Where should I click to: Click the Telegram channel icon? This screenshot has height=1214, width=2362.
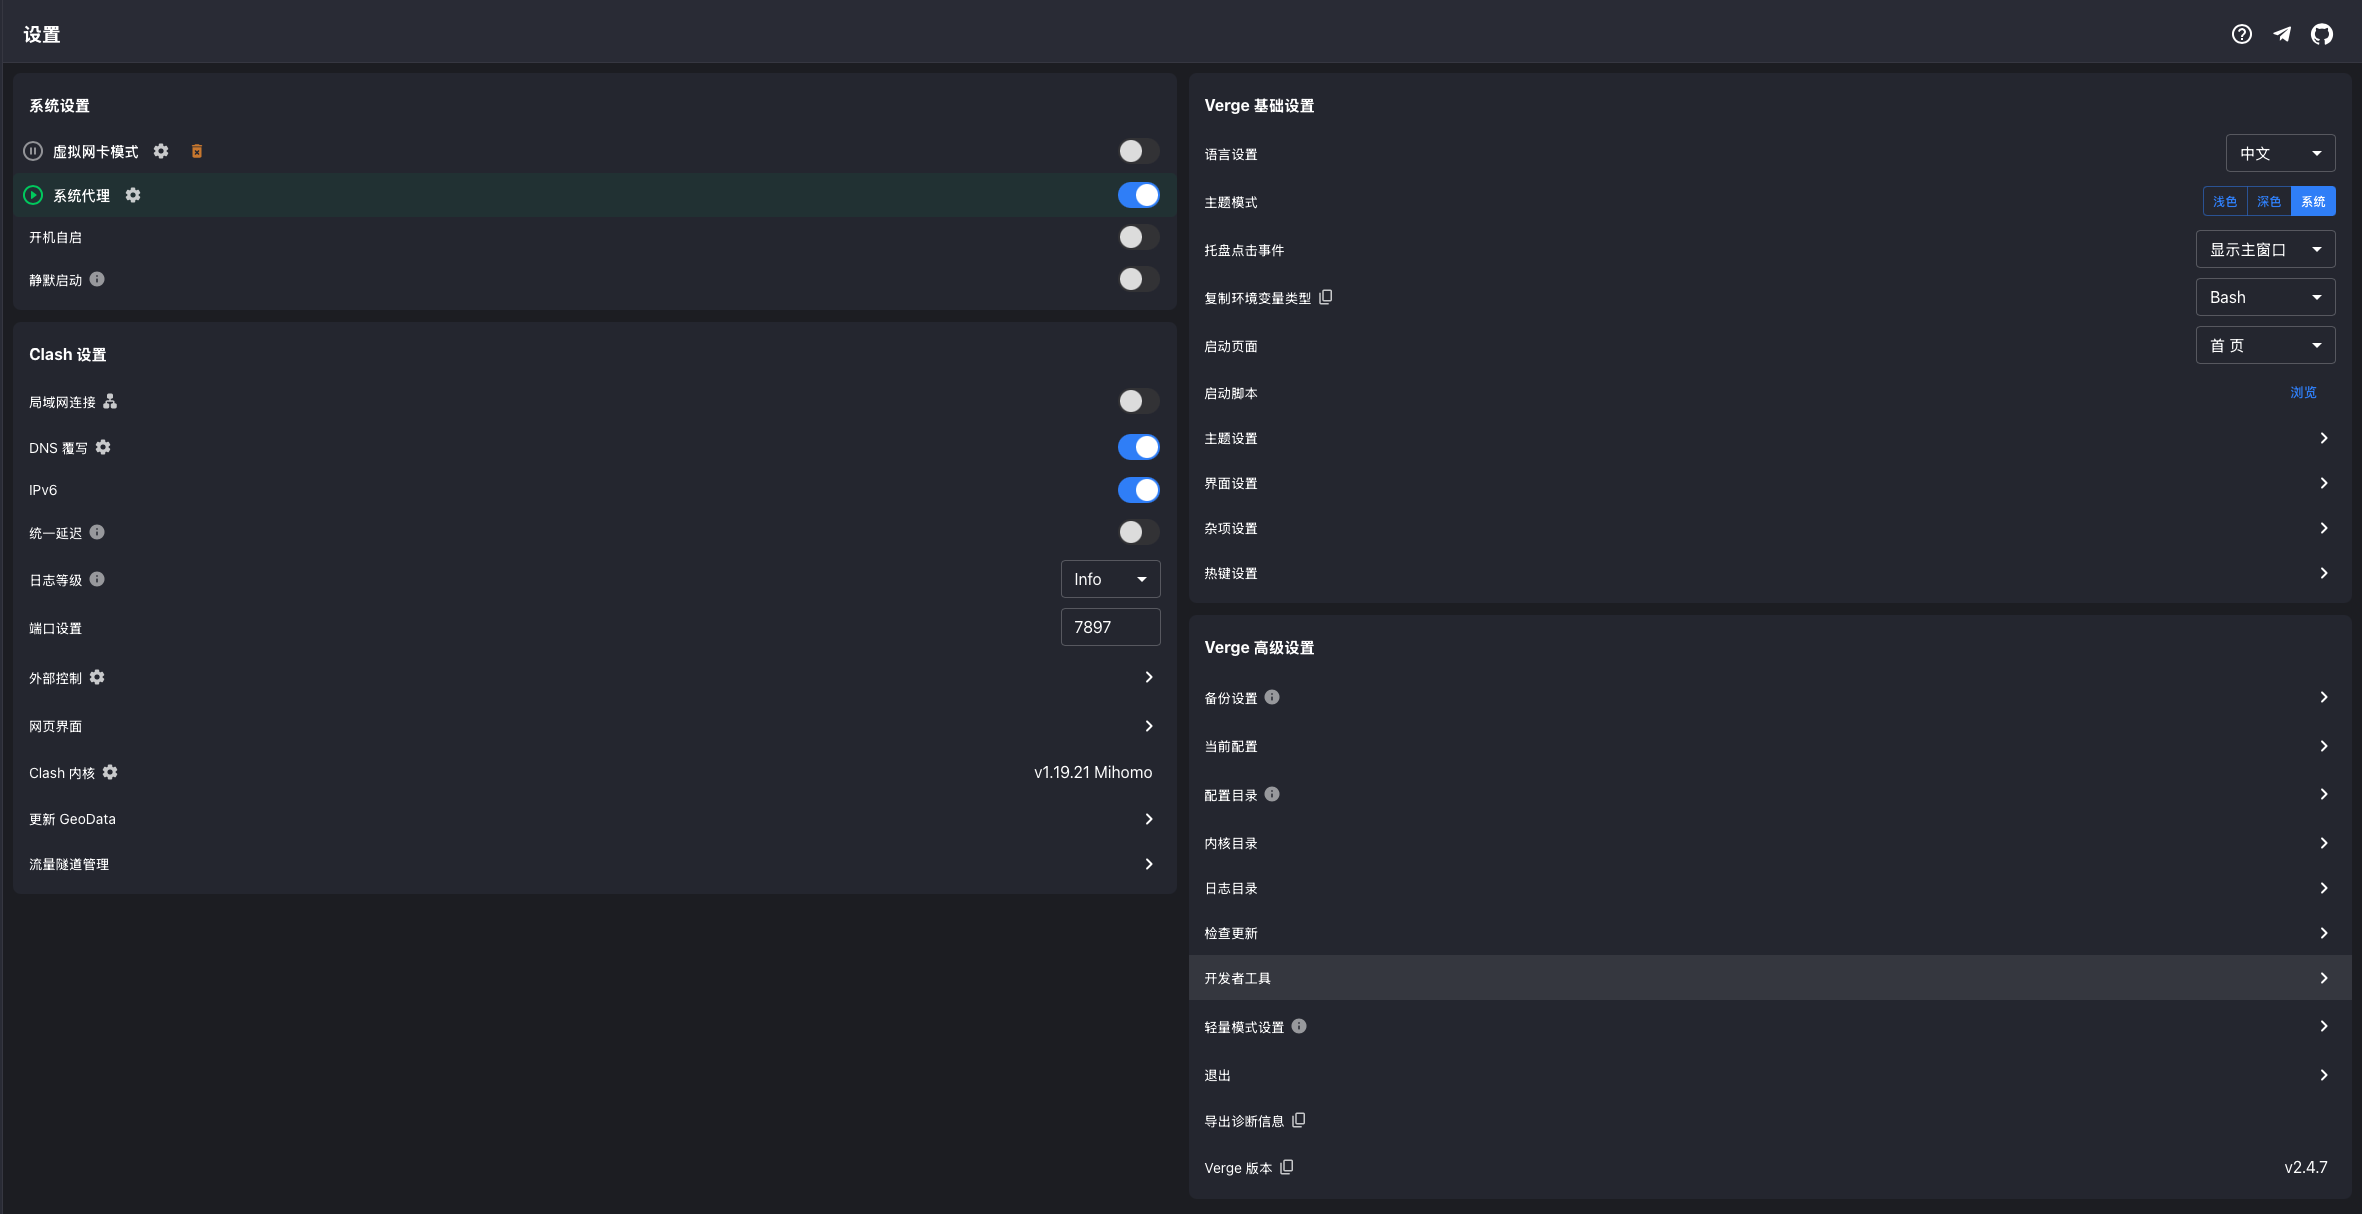coord(2282,35)
